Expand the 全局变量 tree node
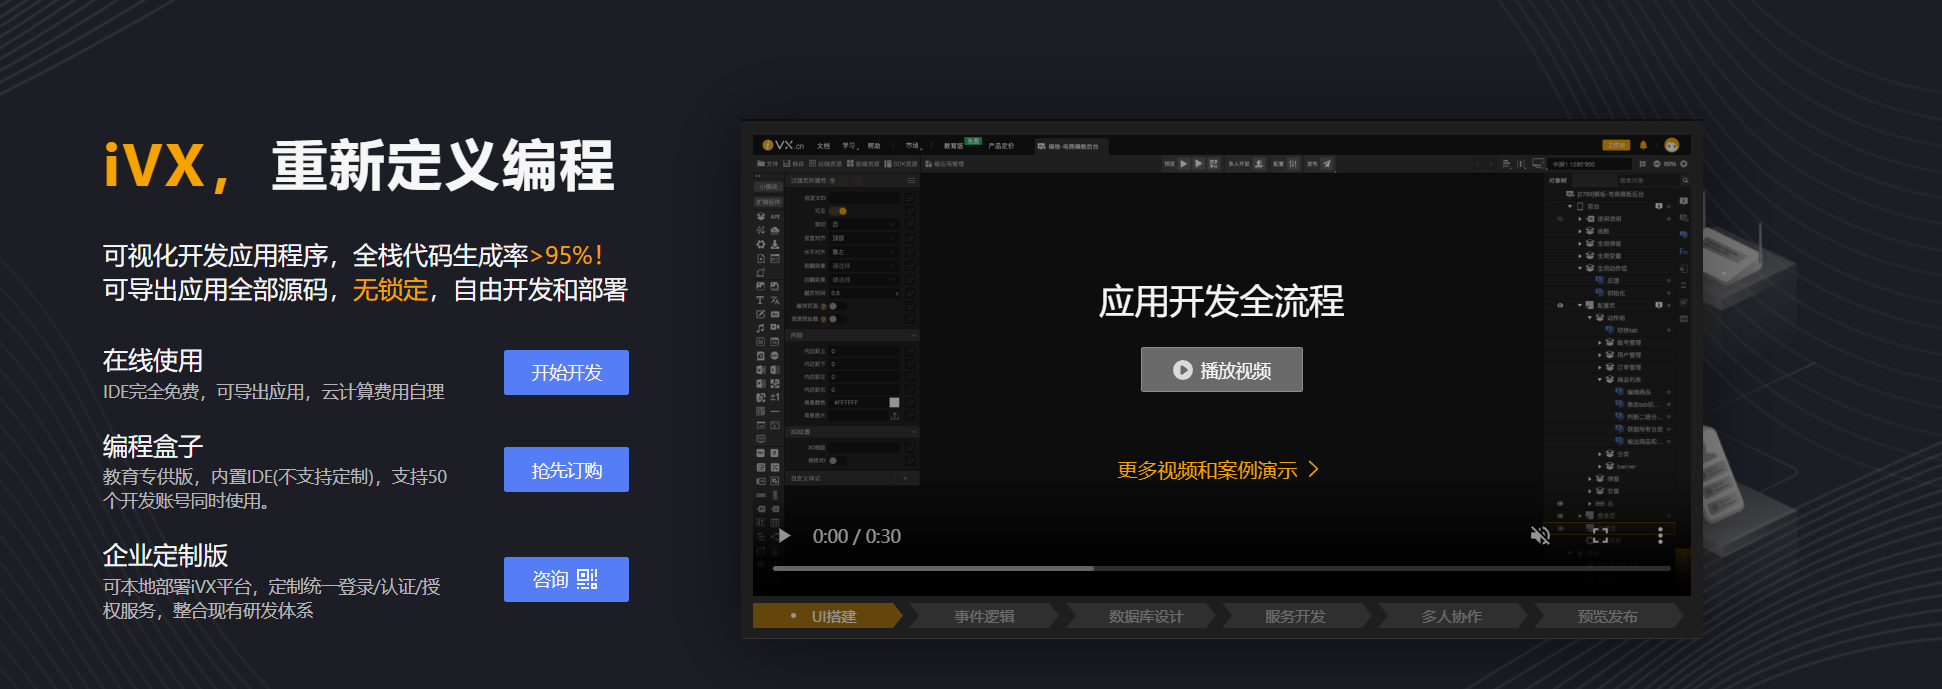Screen dimensions: 1942x689 tap(1580, 256)
